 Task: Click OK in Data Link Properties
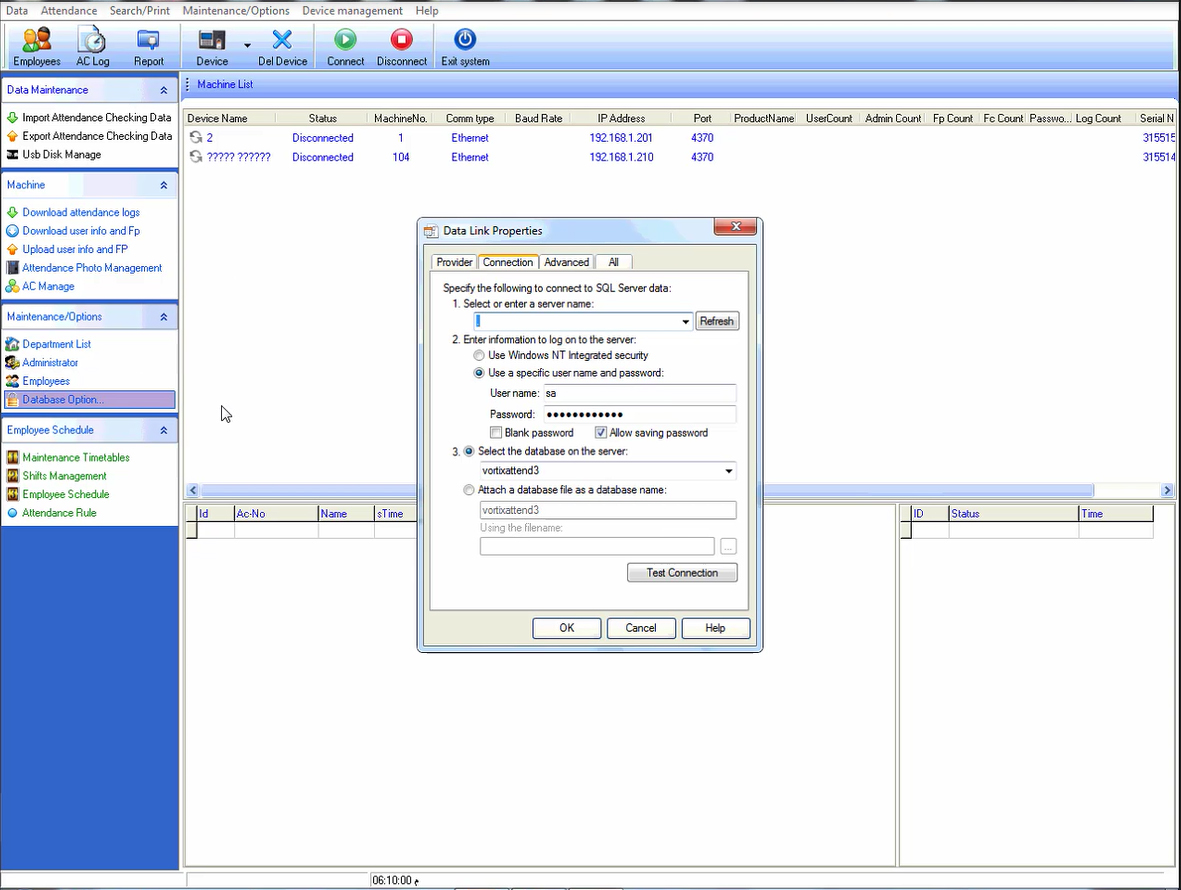click(x=566, y=628)
